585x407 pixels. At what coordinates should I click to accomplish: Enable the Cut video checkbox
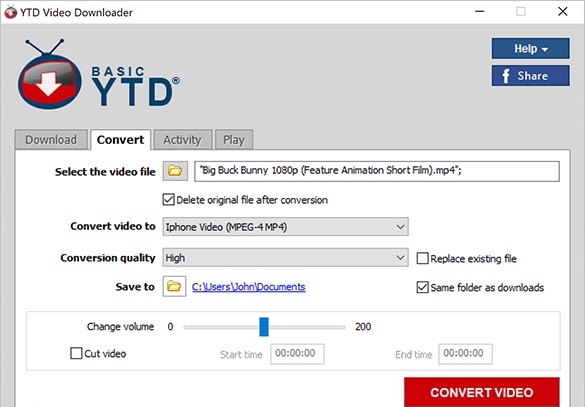point(76,353)
